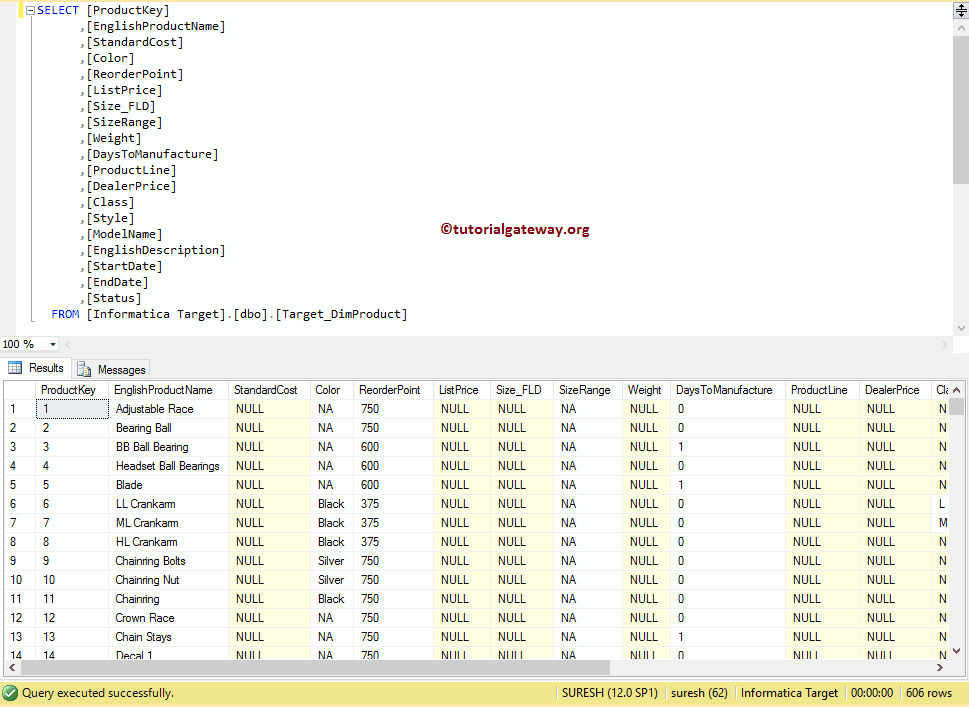Click the split editor icon at top right
The width and height of the screenshot is (969, 707).
pos(961,11)
